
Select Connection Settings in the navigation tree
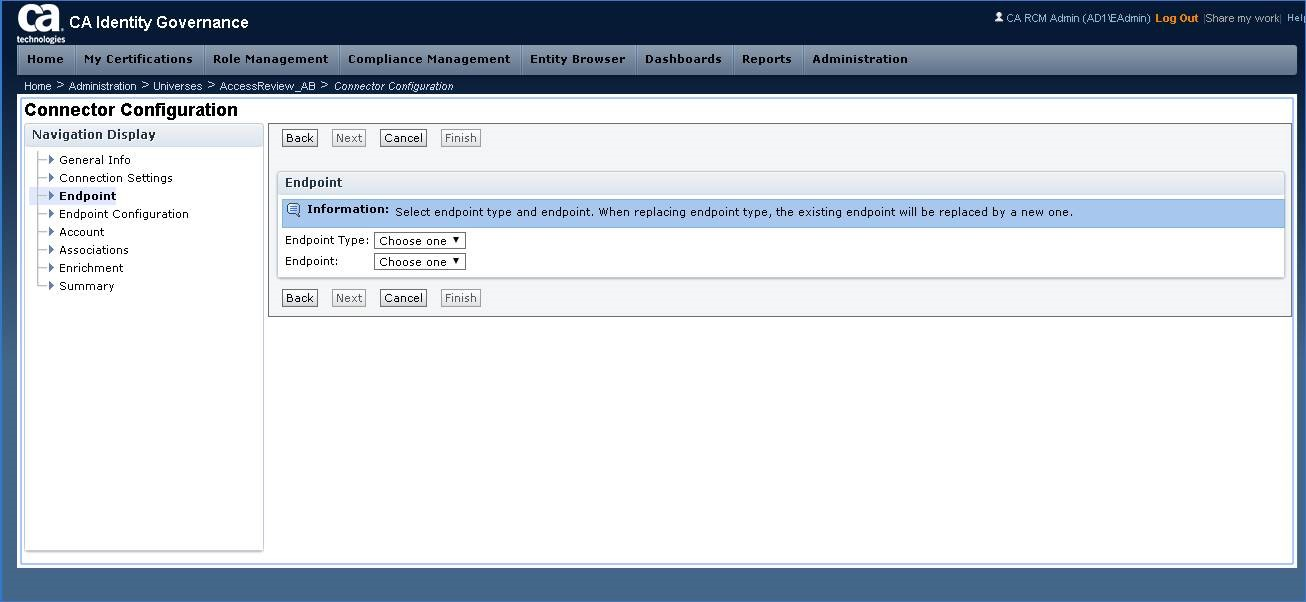(x=116, y=178)
